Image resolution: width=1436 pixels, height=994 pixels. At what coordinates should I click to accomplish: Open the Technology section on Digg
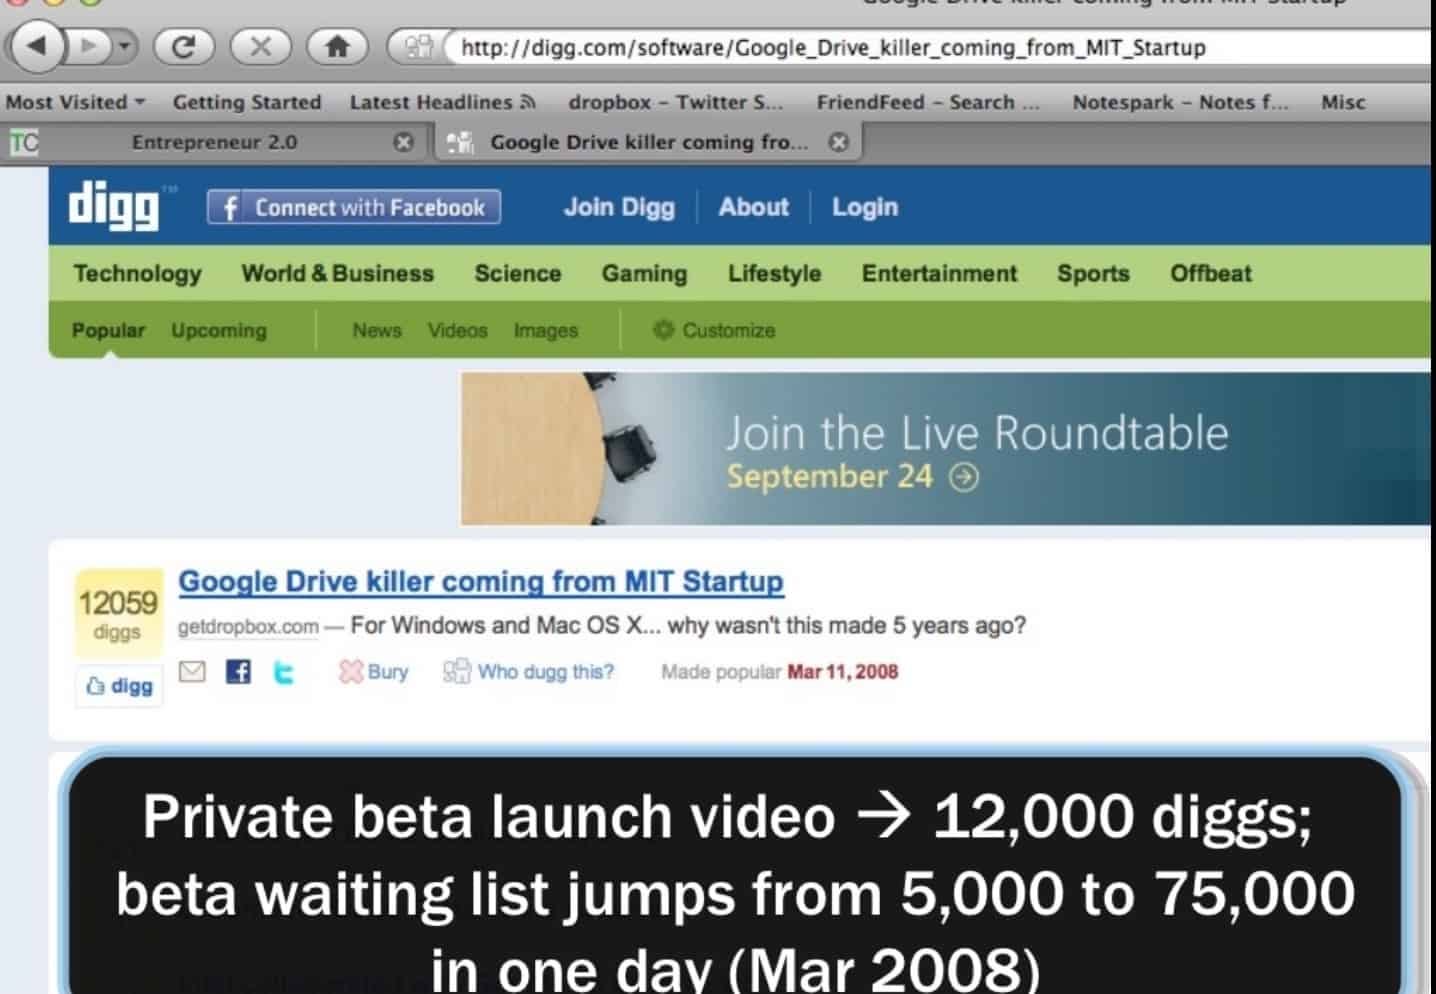click(137, 273)
